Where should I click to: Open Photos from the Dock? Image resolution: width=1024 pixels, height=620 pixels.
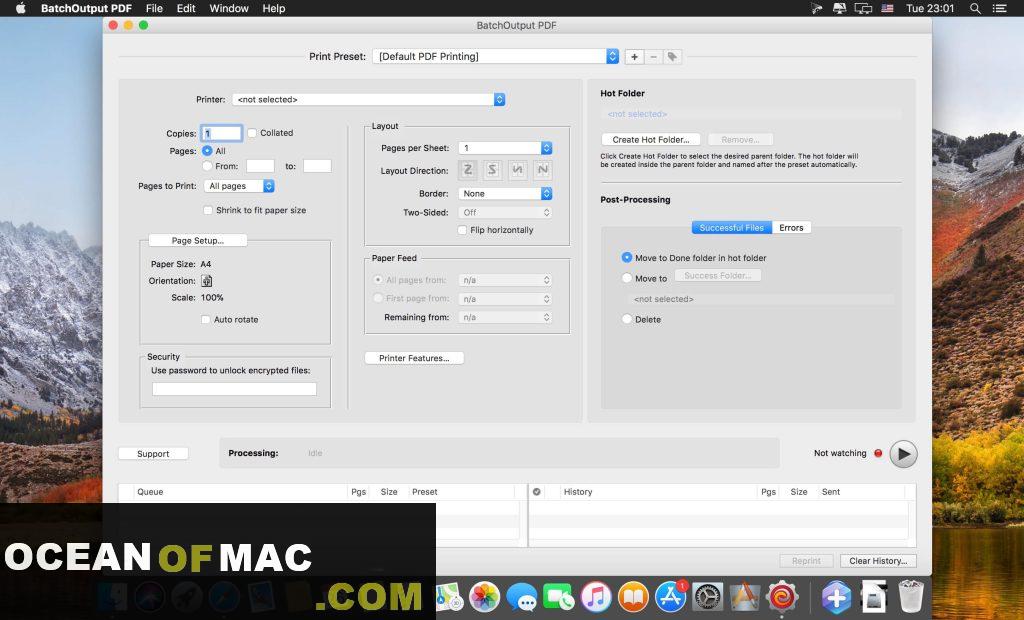(485, 596)
